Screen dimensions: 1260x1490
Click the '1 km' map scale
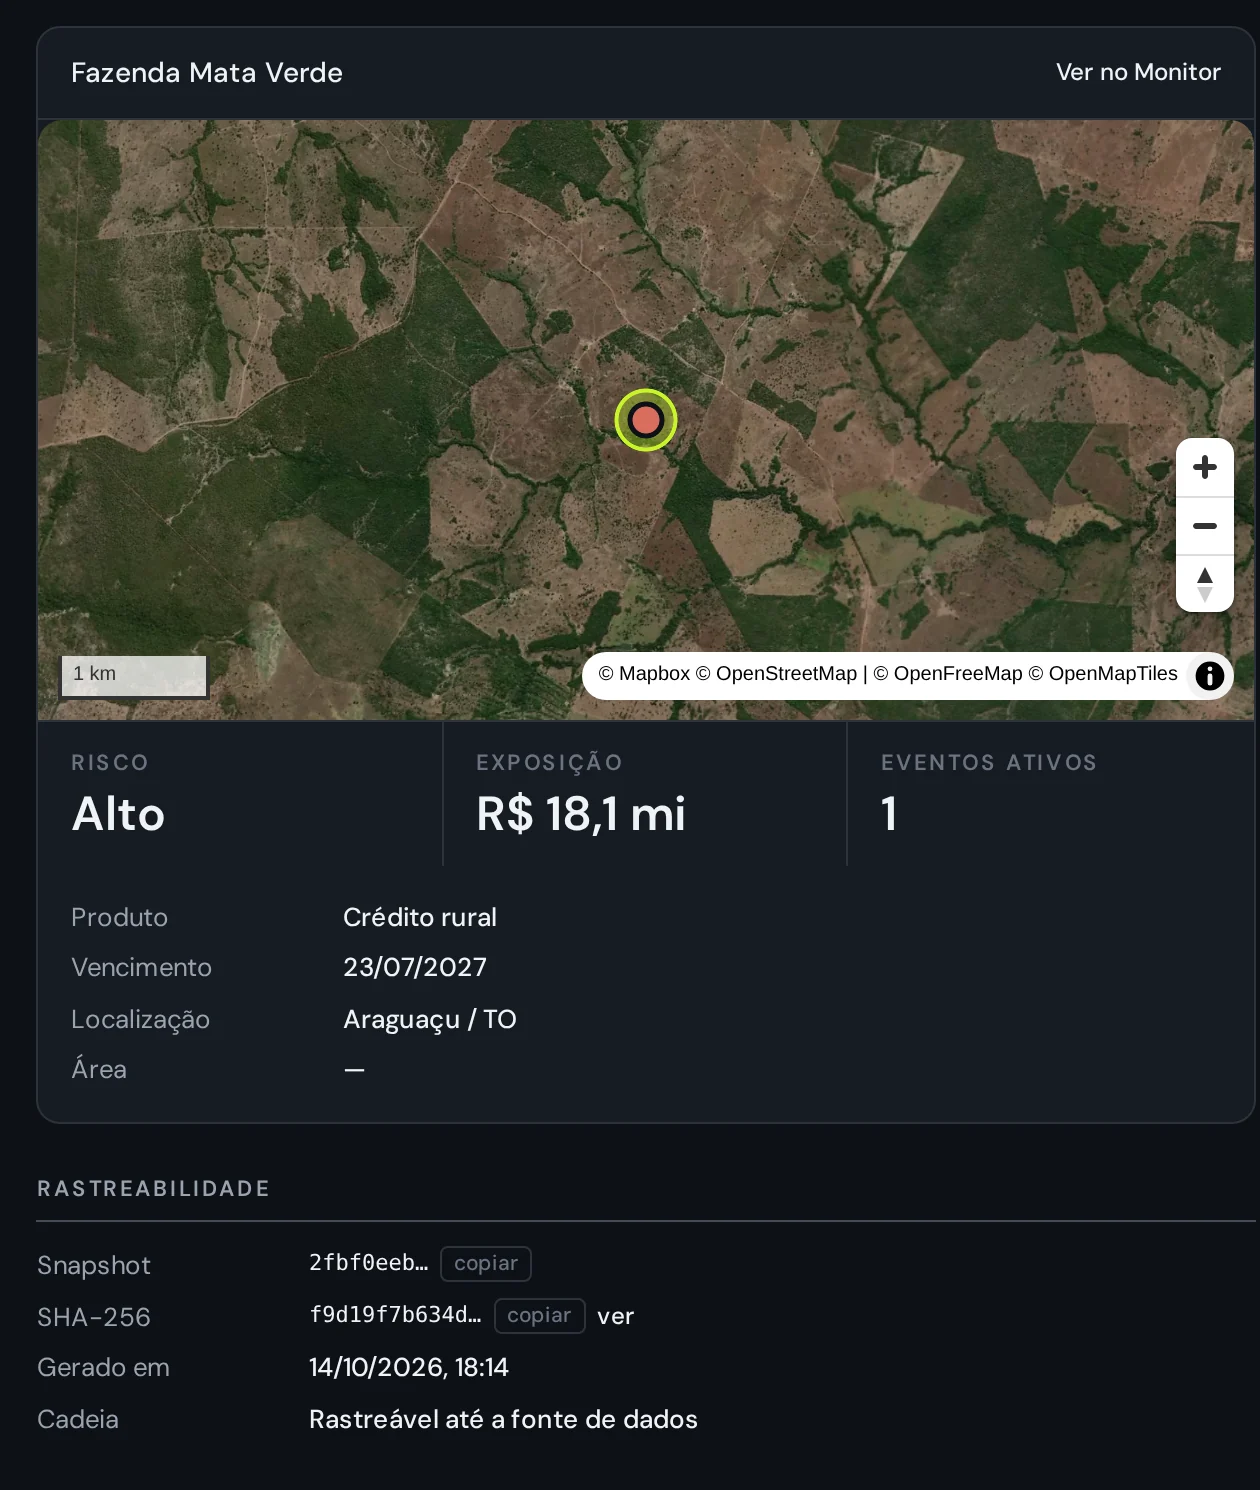click(134, 675)
